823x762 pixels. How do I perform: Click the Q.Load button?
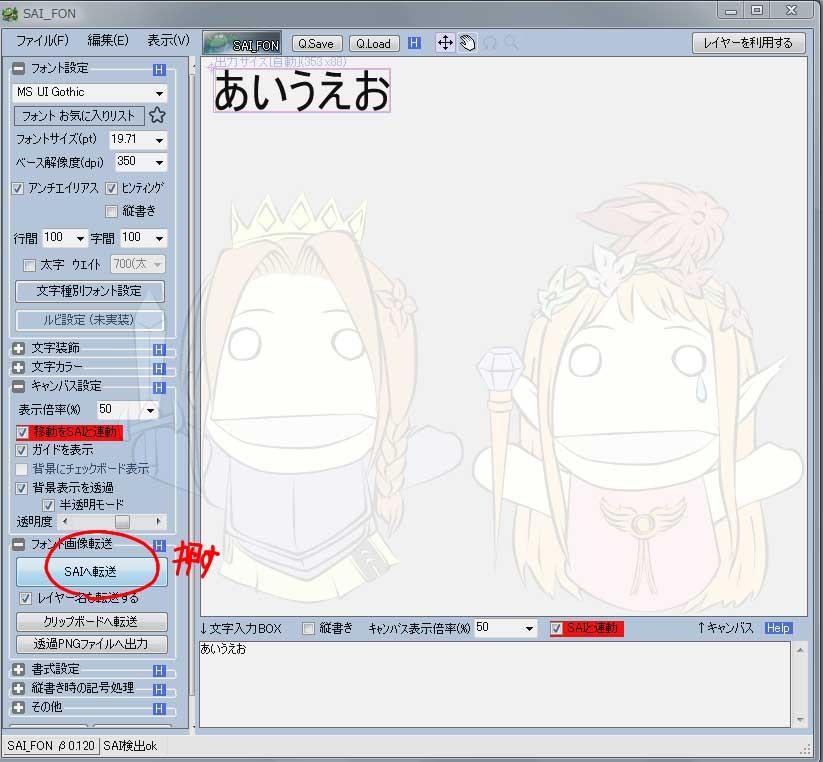(374, 44)
